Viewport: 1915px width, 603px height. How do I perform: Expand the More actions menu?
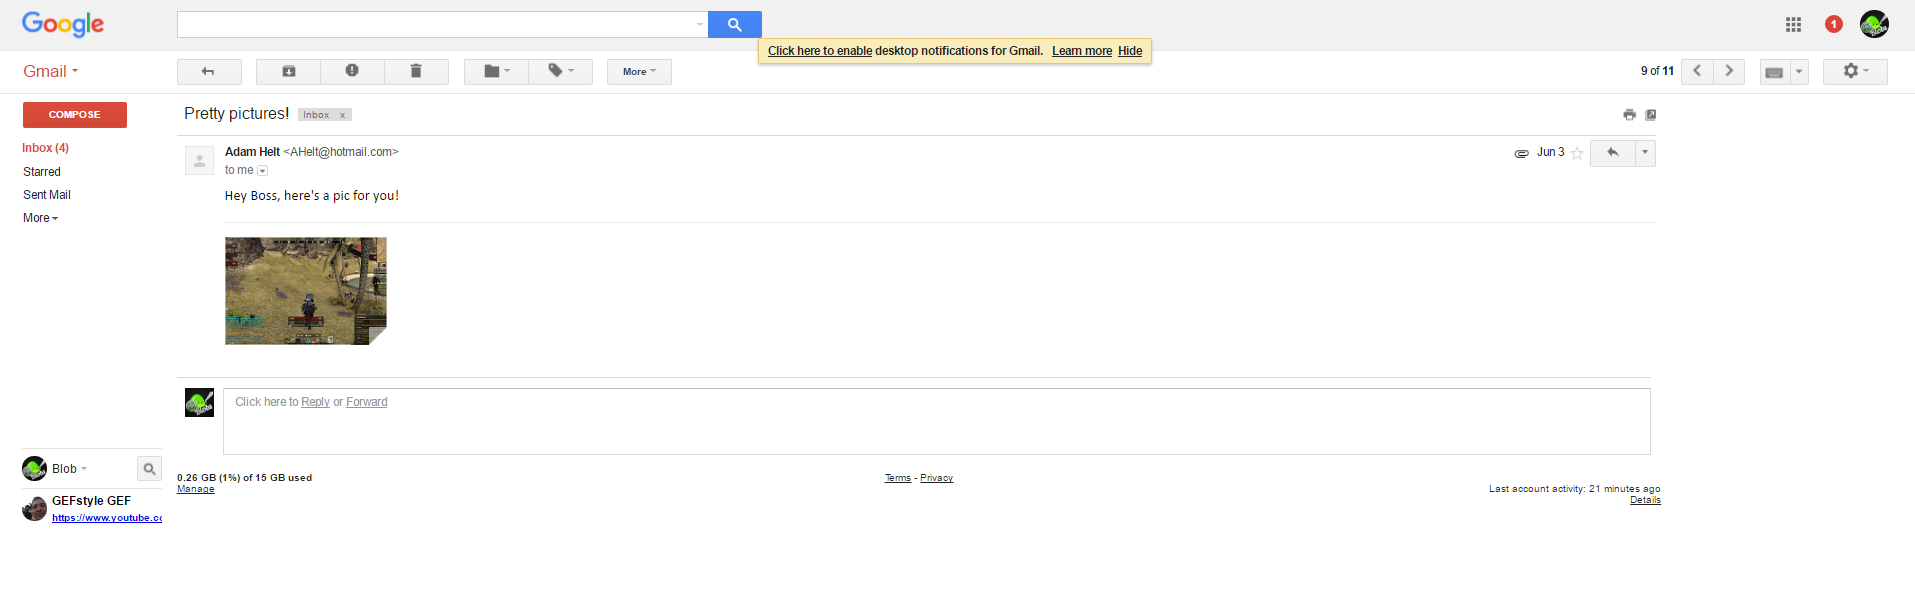click(639, 71)
